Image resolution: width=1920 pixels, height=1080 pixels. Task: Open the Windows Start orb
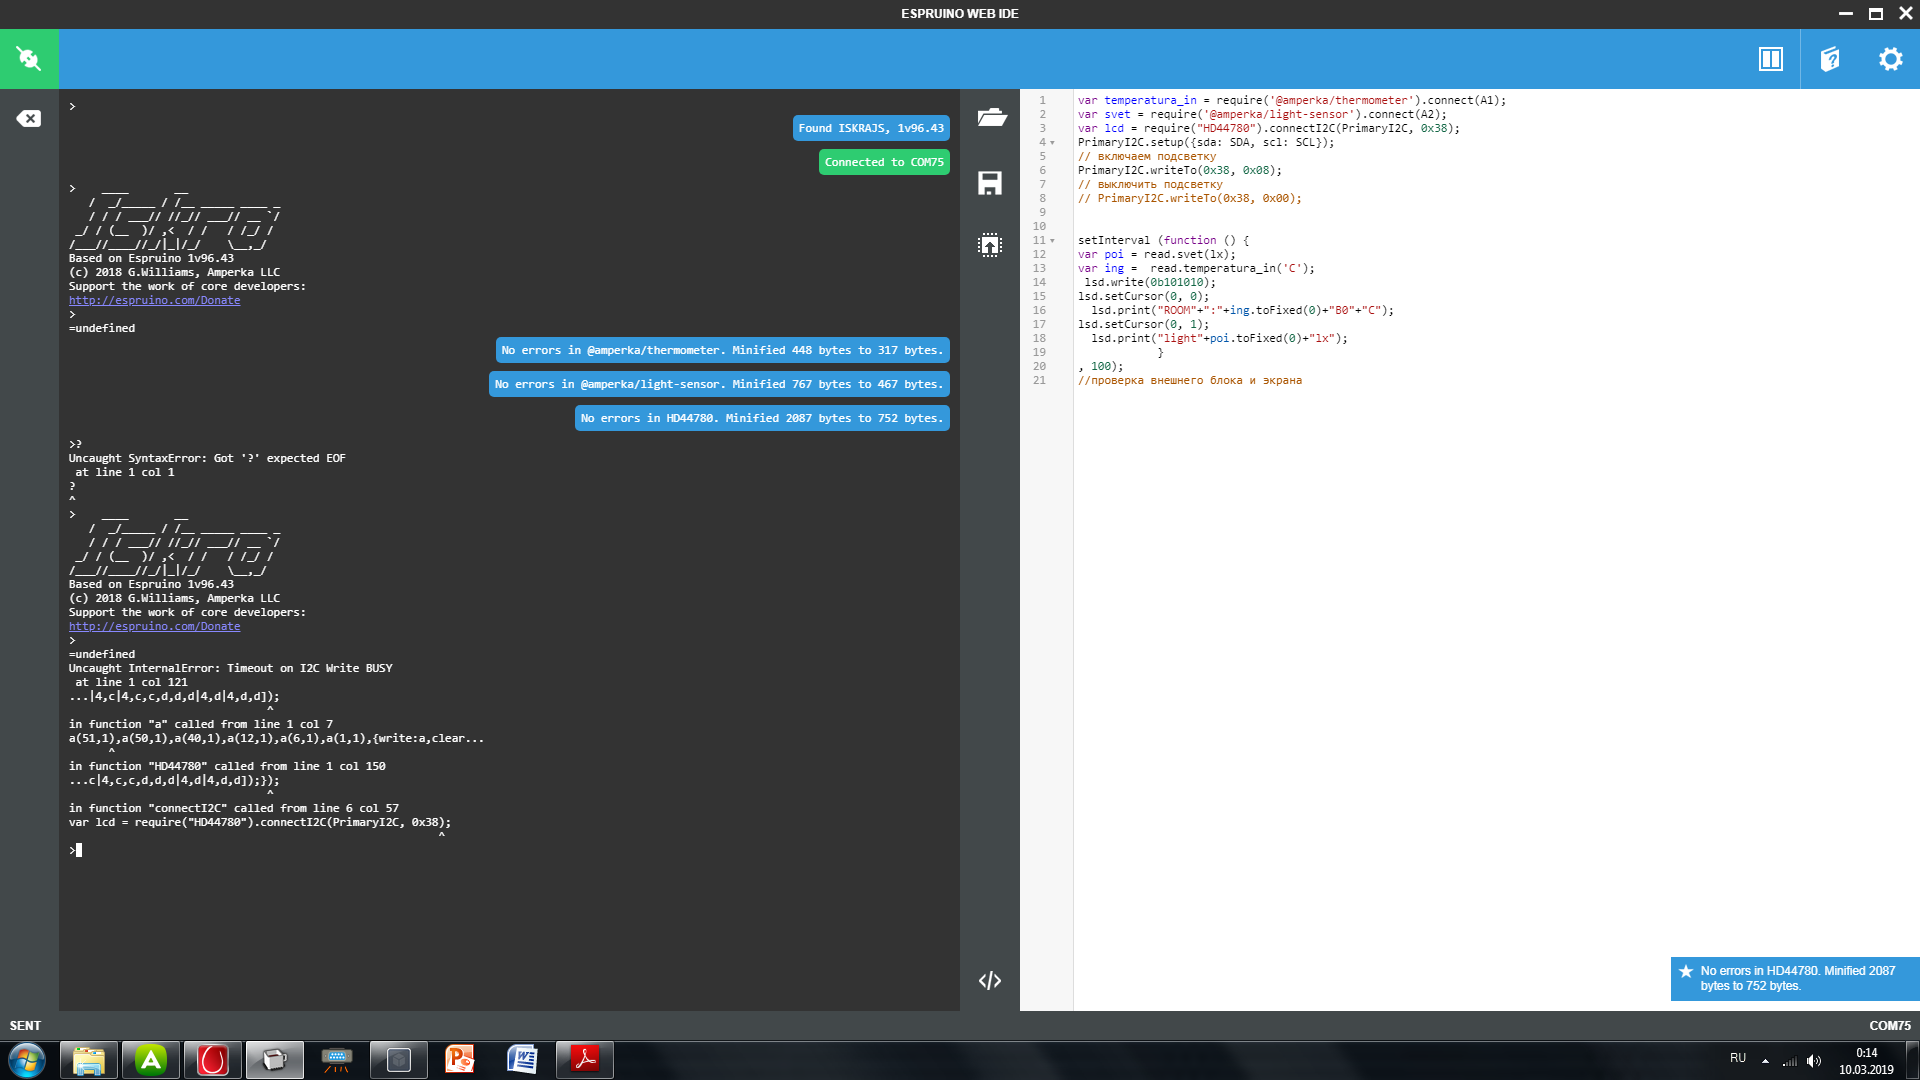click(x=27, y=1060)
